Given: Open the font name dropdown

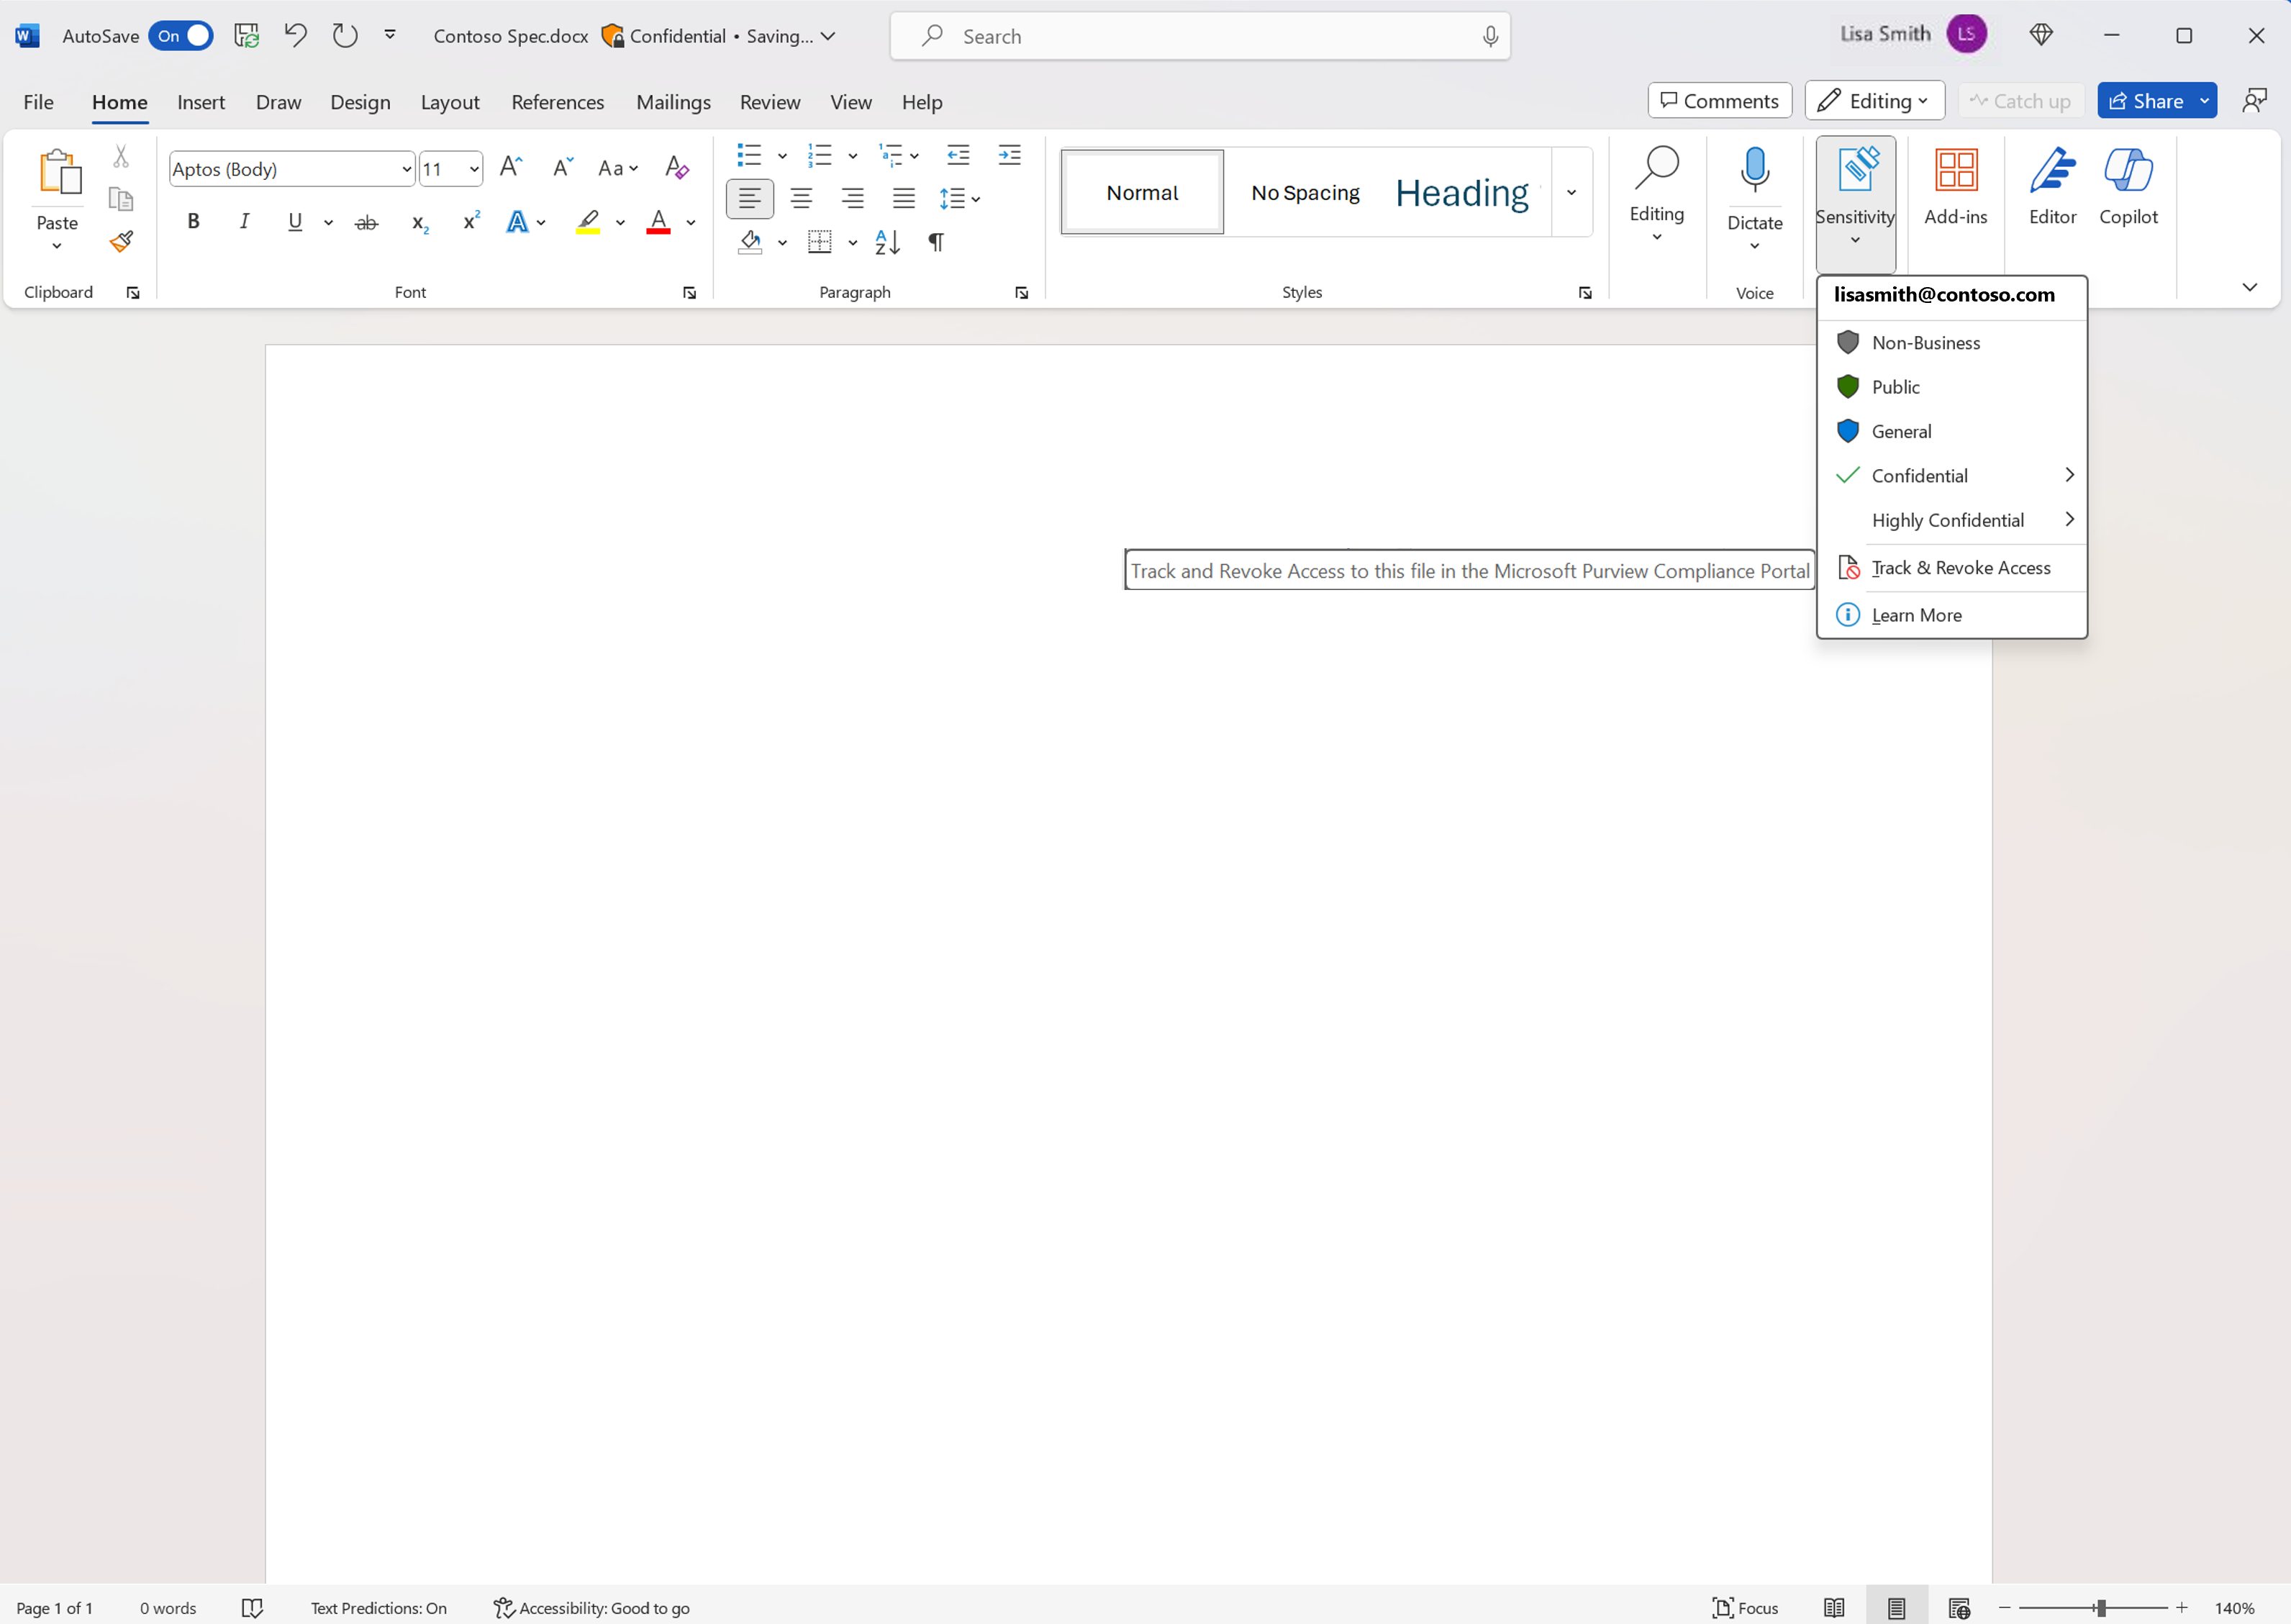Looking at the screenshot, I should click(406, 169).
